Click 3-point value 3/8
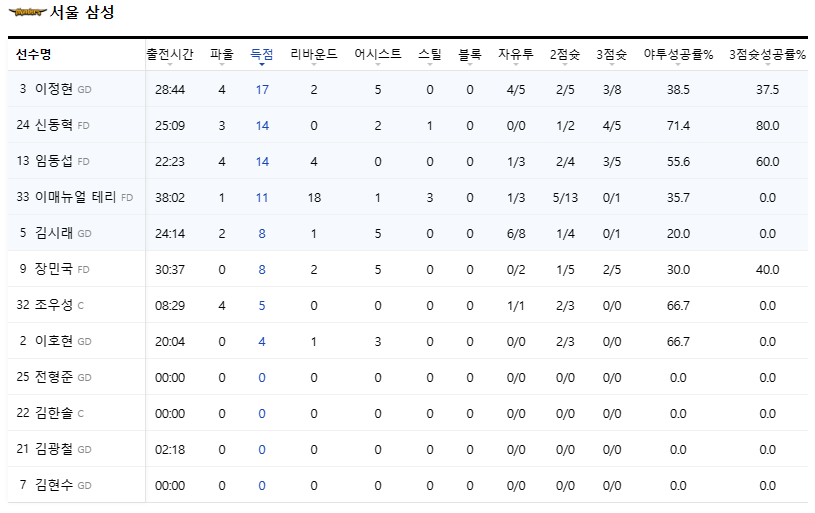This screenshot has height=513, width=815. pyautogui.click(x=612, y=89)
